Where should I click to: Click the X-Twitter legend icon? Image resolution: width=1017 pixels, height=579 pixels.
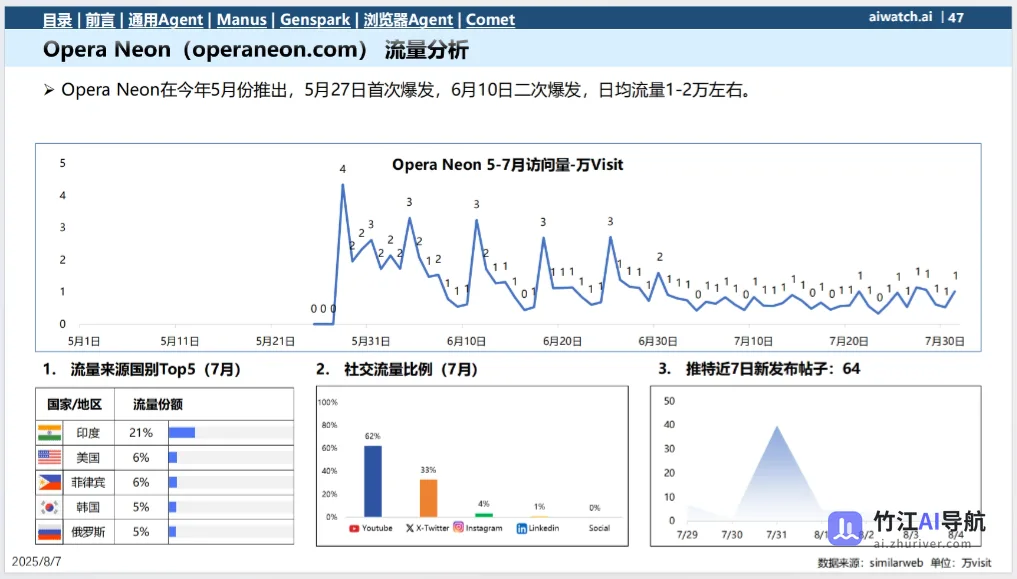(410, 528)
